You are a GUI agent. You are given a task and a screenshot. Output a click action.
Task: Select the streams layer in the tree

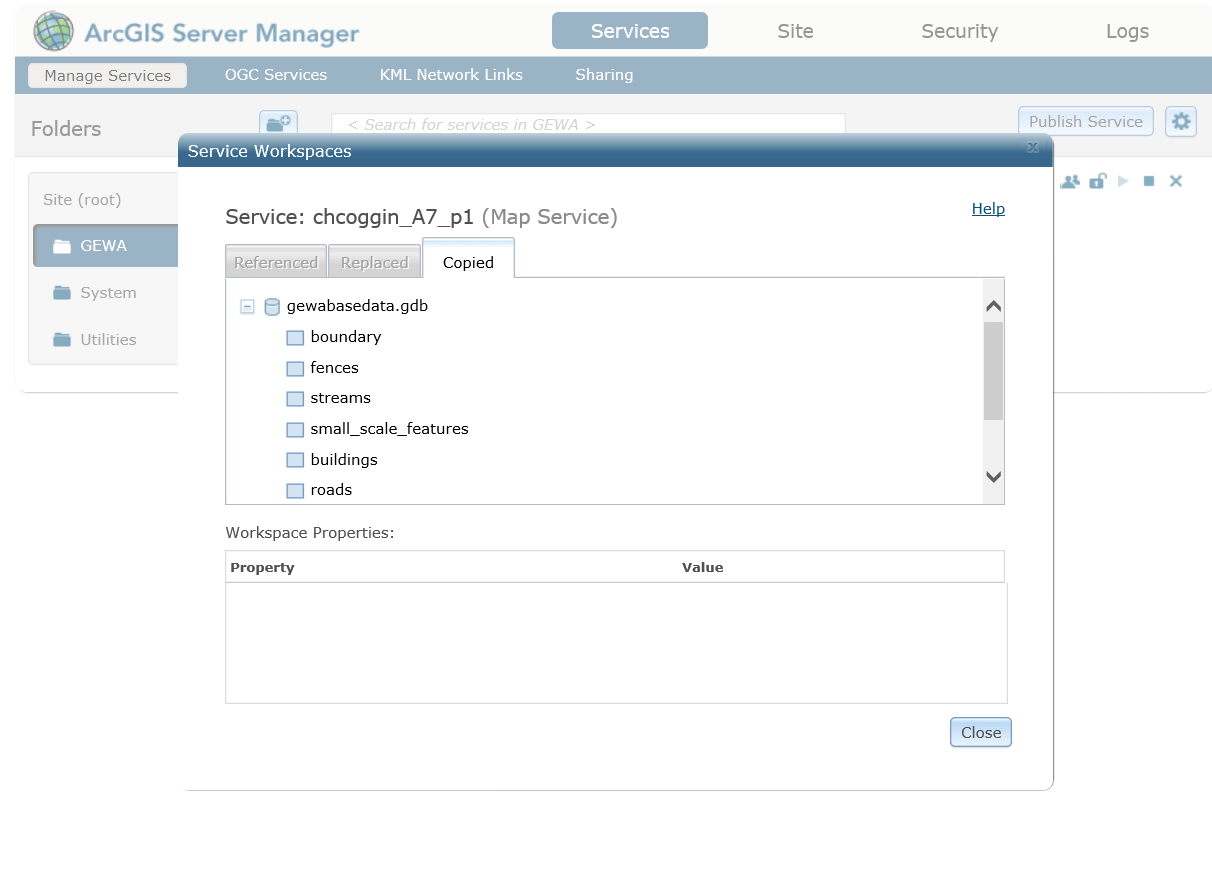[x=340, y=398]
